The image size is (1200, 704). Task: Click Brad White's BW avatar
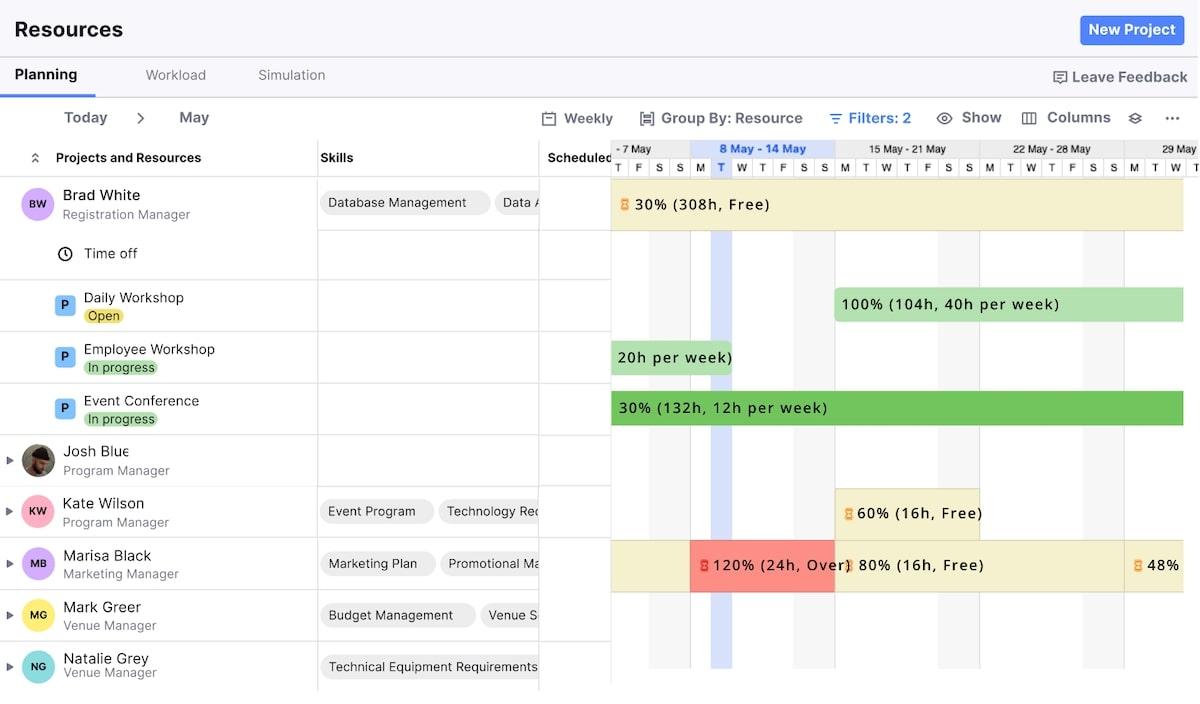point(38,204)
